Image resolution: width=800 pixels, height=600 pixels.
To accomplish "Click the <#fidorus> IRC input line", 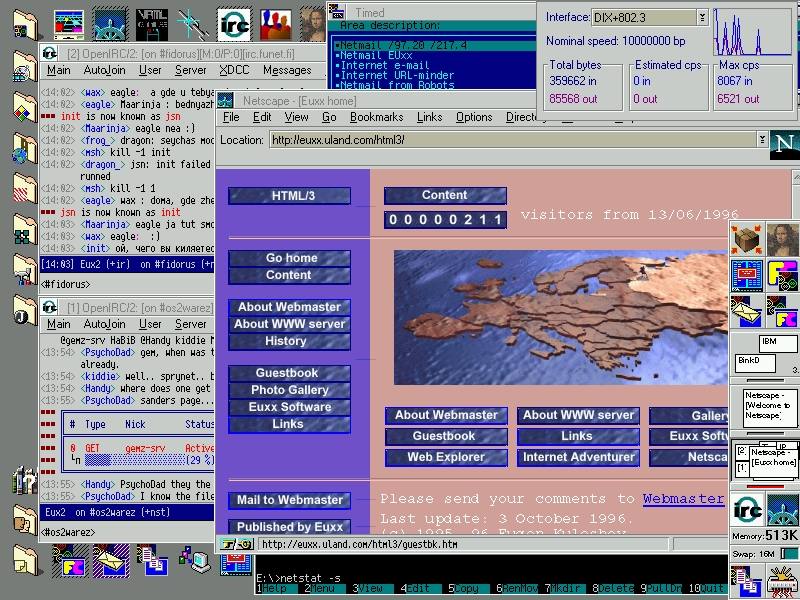I will (127, 284).
